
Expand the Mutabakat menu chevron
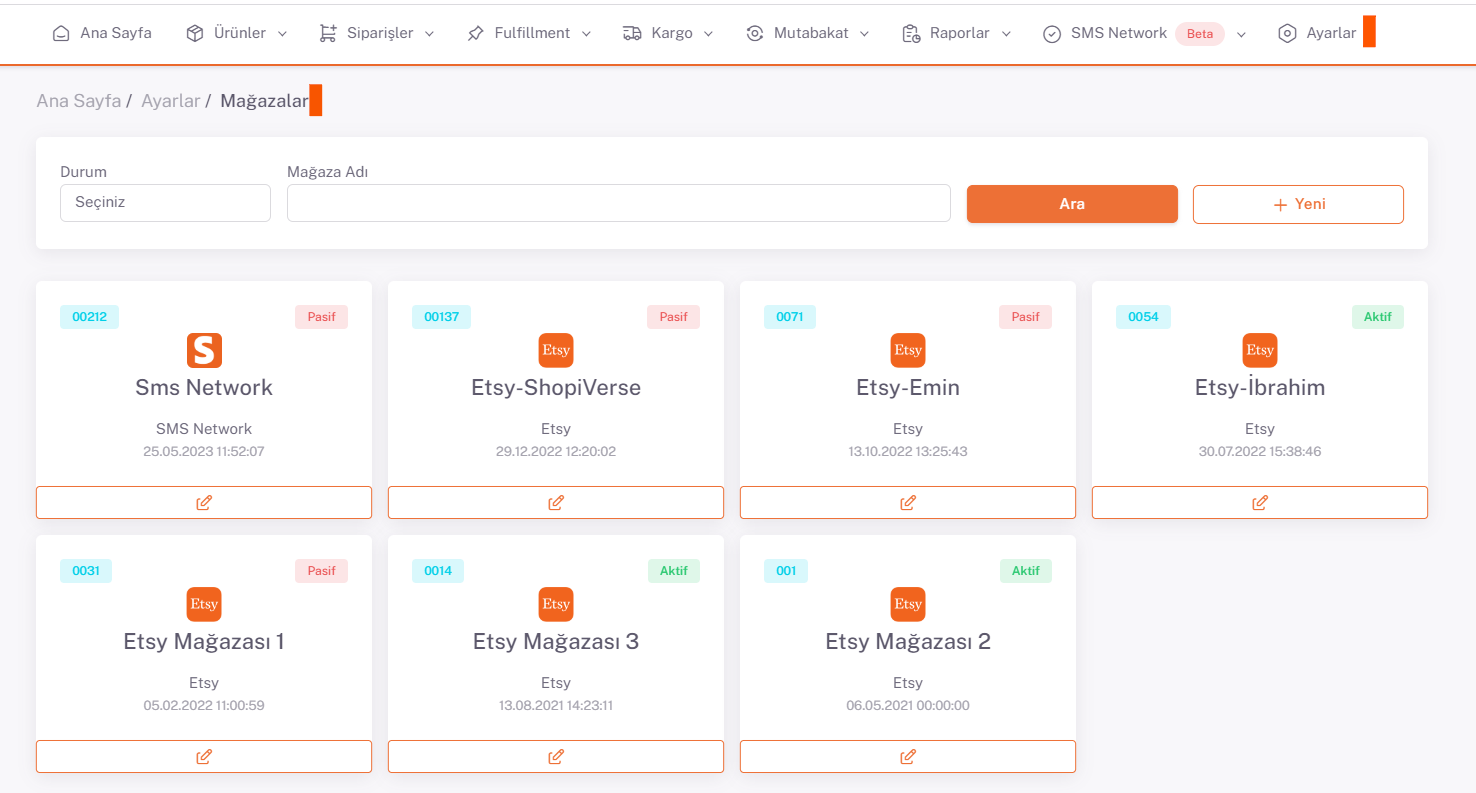864,34
